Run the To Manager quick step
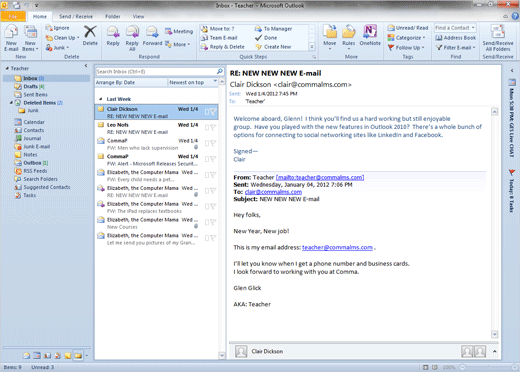This screenshot has height=372, width=520. tap(273, 29)
